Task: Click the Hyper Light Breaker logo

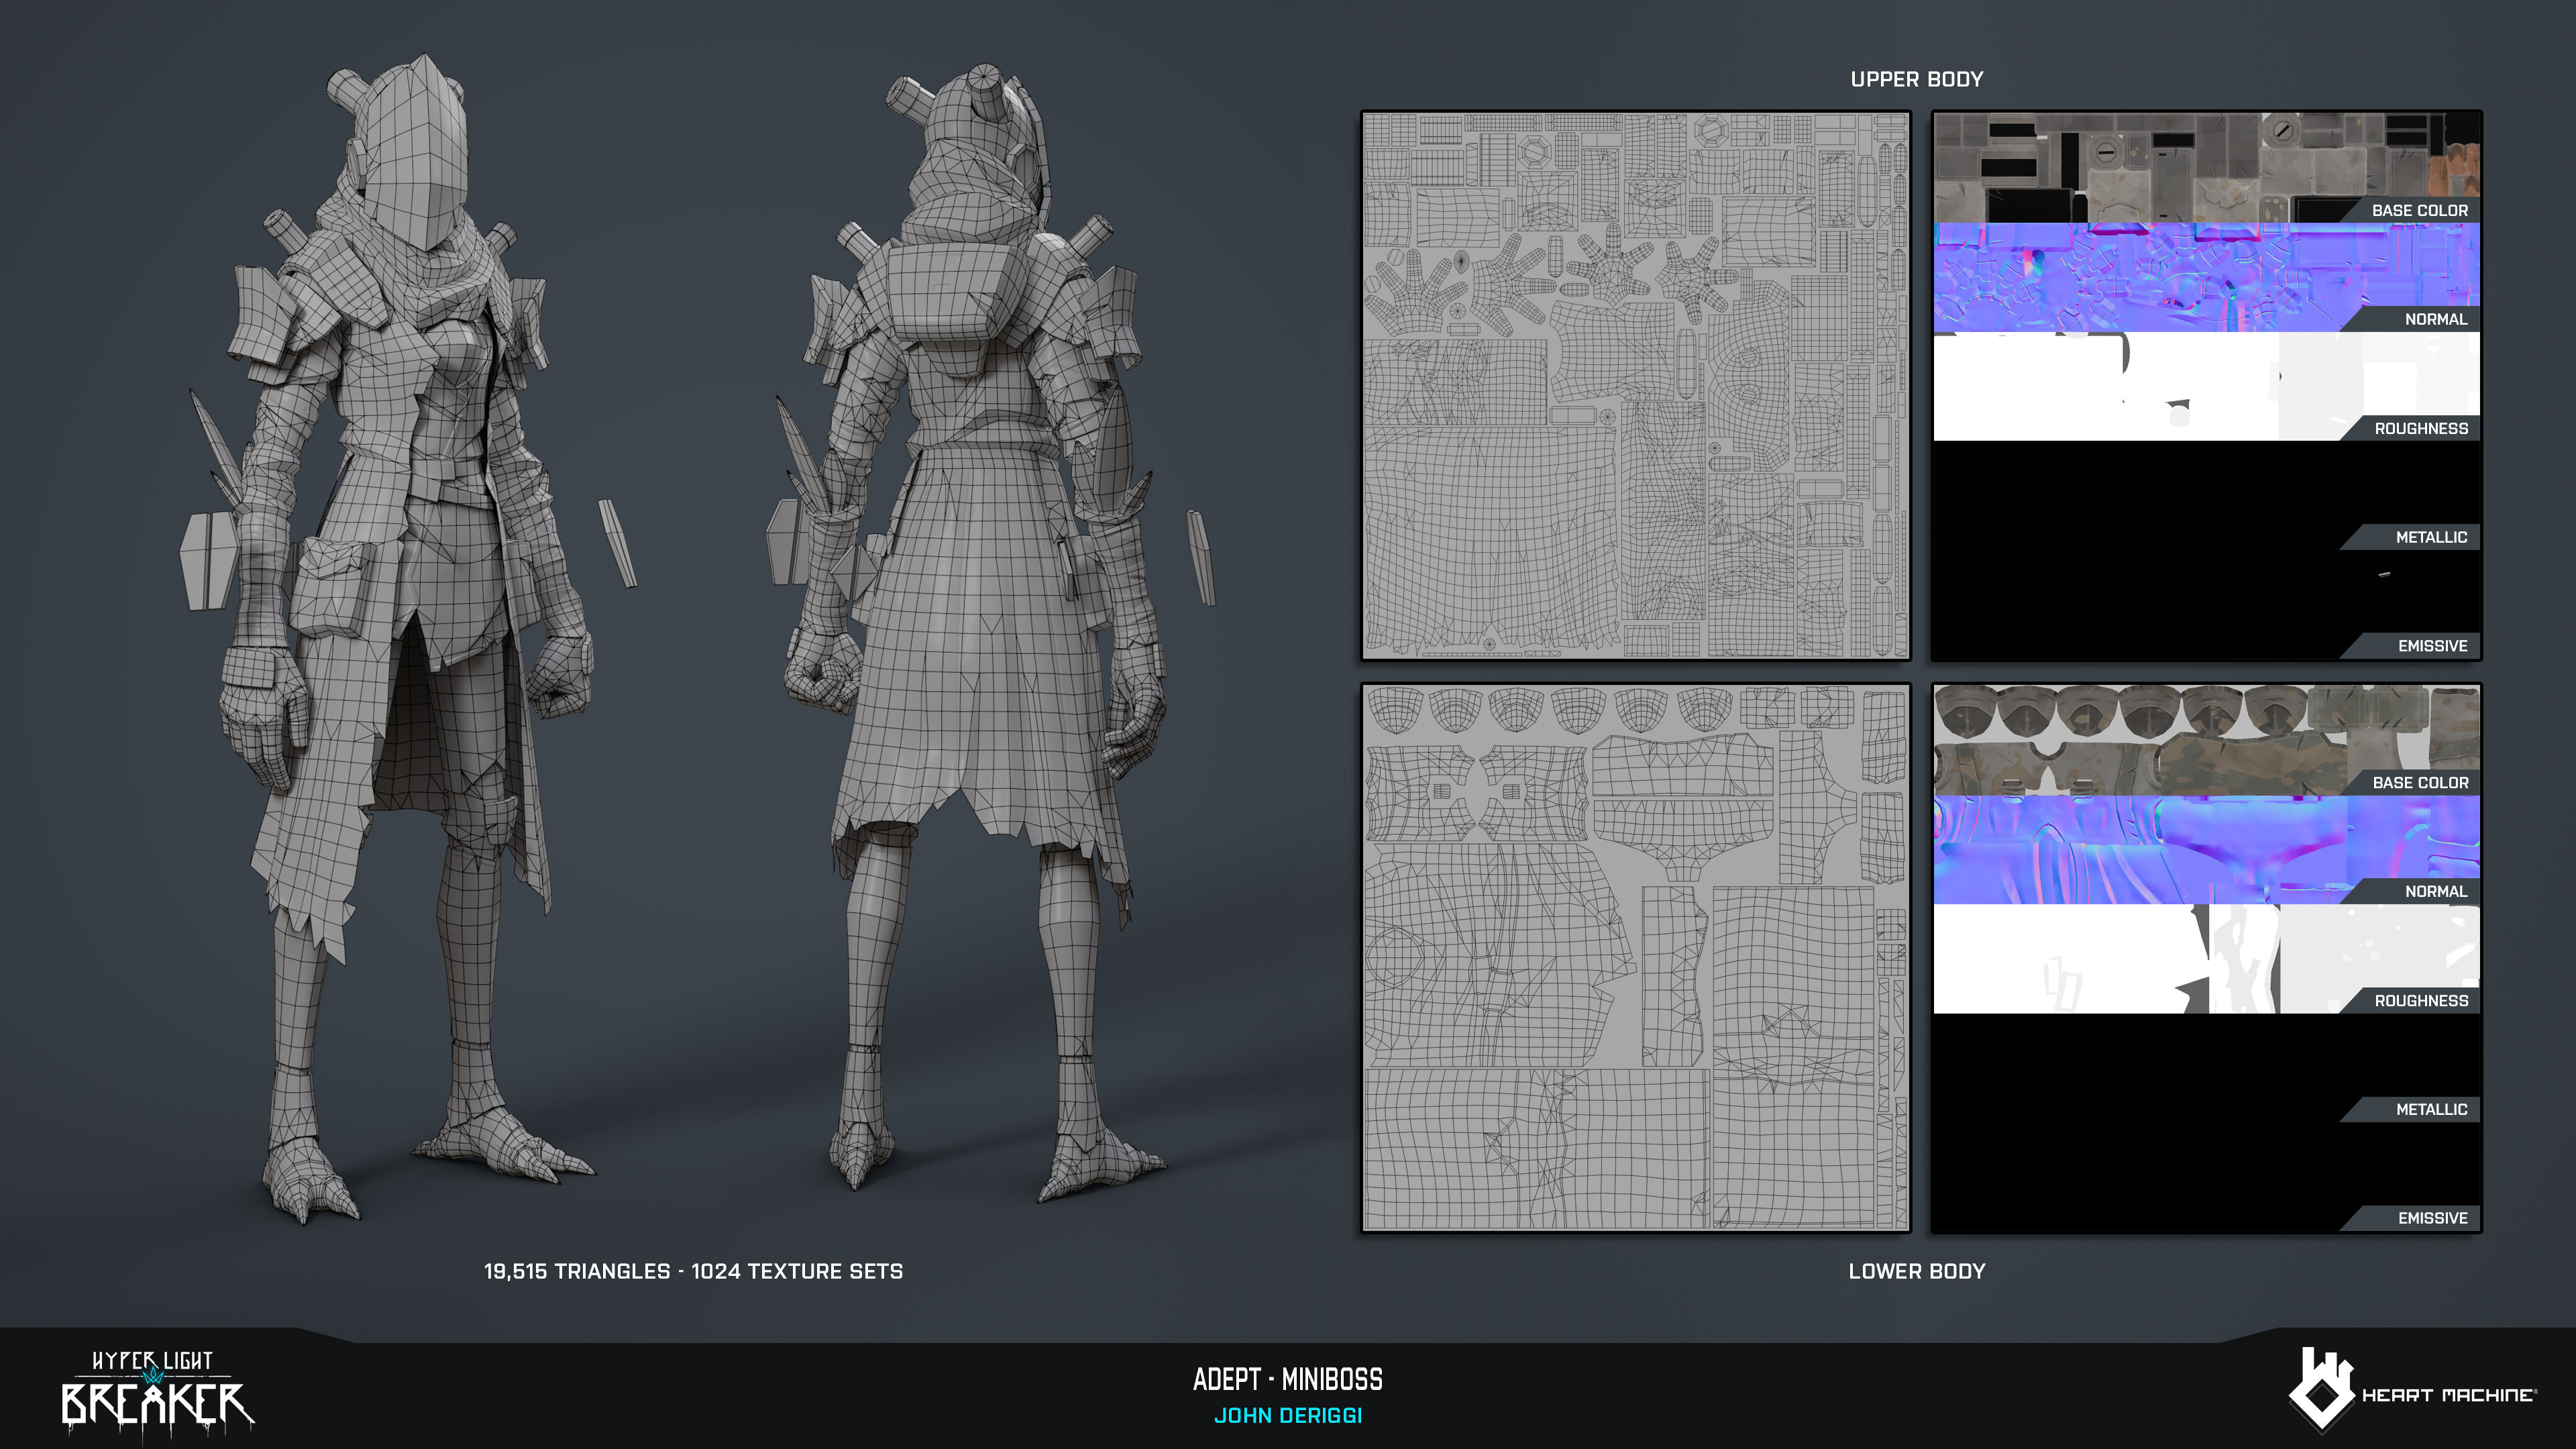Action: point(157,1392)
